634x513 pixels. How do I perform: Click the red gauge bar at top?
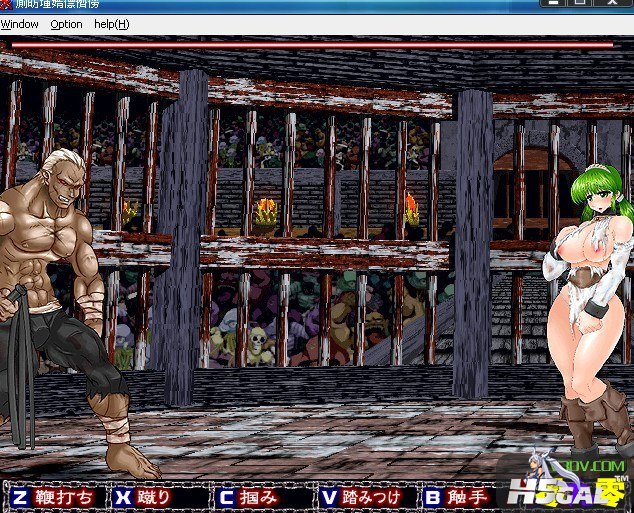coord(312,45)
